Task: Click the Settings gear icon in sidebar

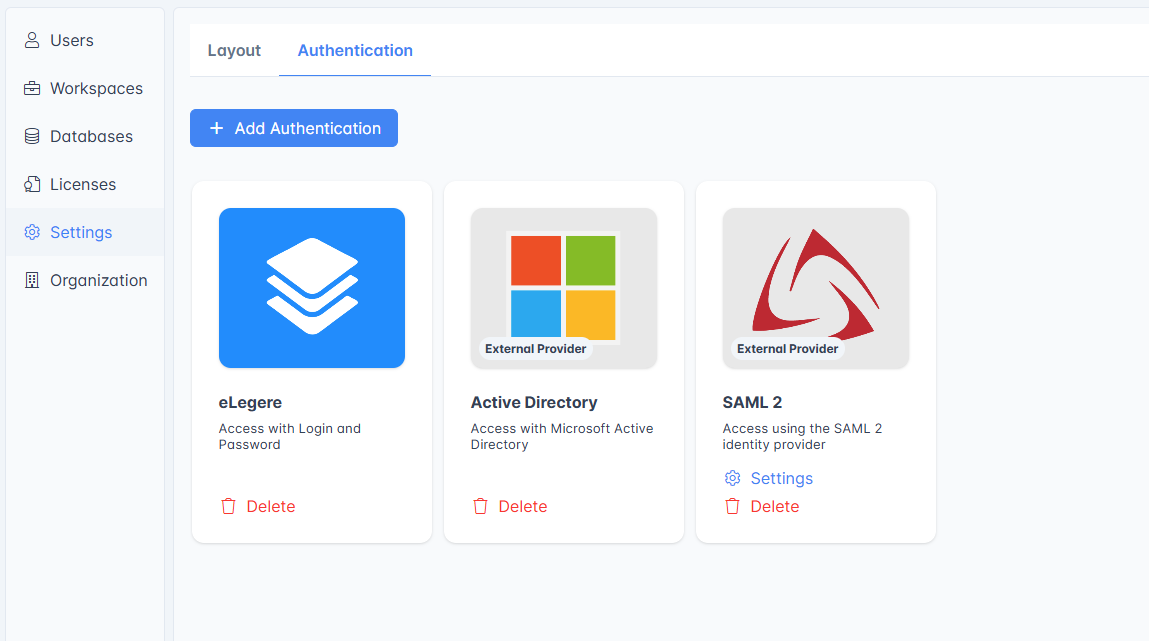Action: [32, 232]
